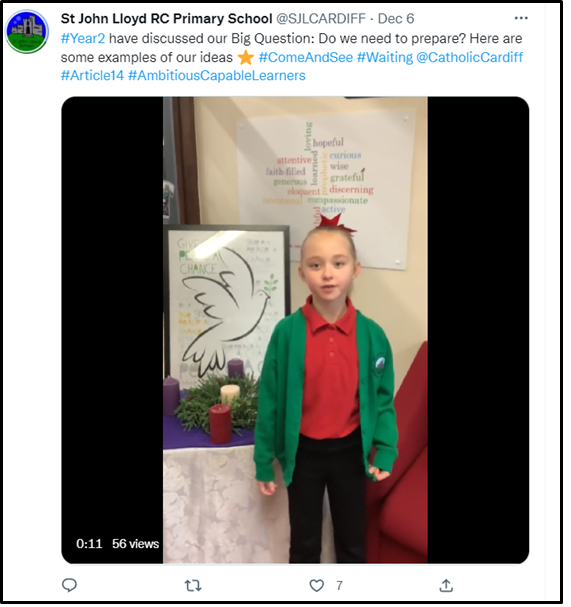
Task: Follow the #Year2 hashtag
Action: (x=83, y=39)
